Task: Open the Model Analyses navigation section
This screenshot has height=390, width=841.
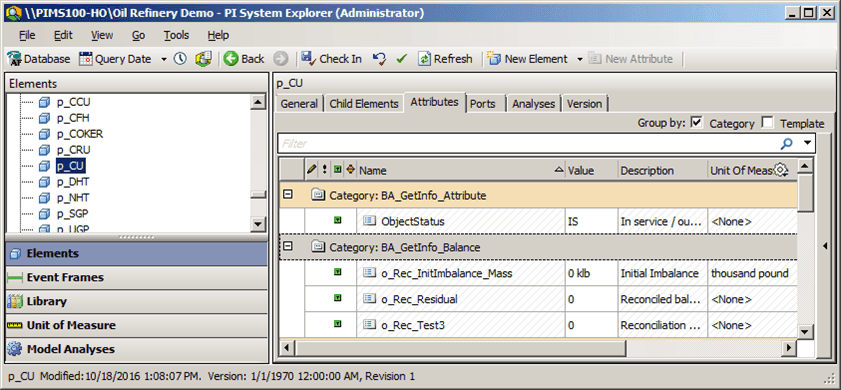Action: tap(136, 349)
